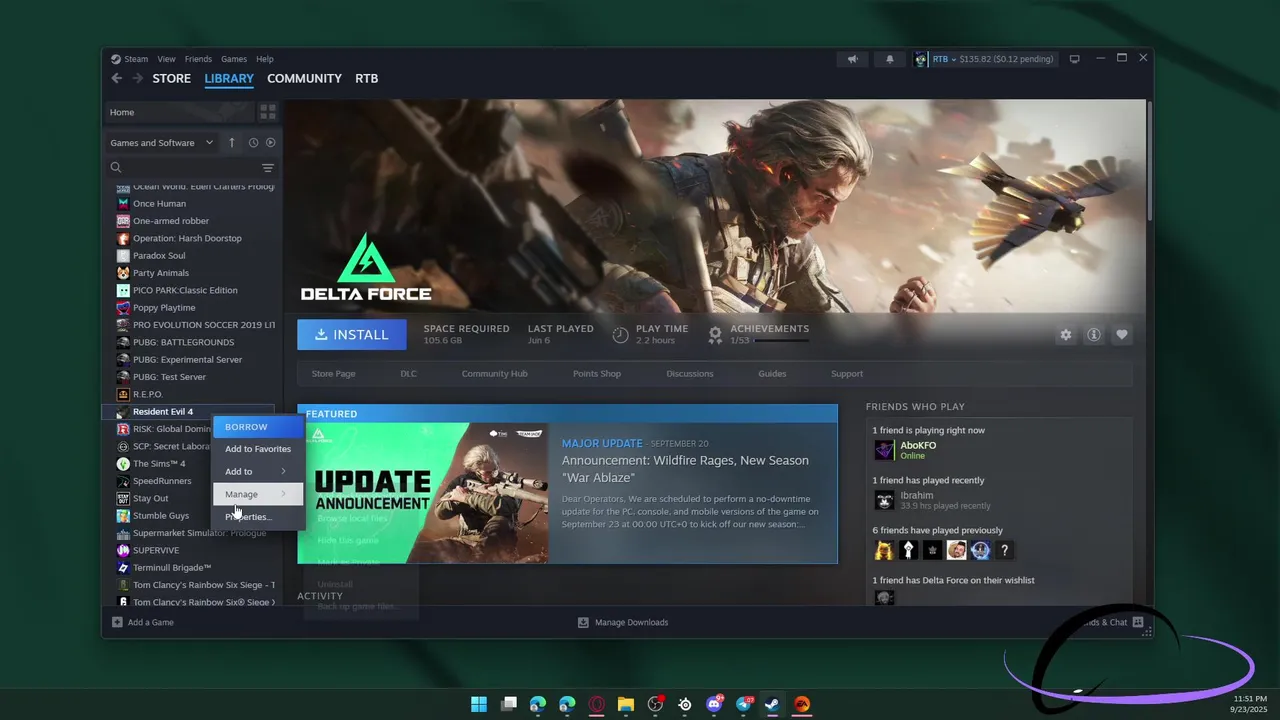
Task: Open Discord from taskbar
Action: coord(714,704)
